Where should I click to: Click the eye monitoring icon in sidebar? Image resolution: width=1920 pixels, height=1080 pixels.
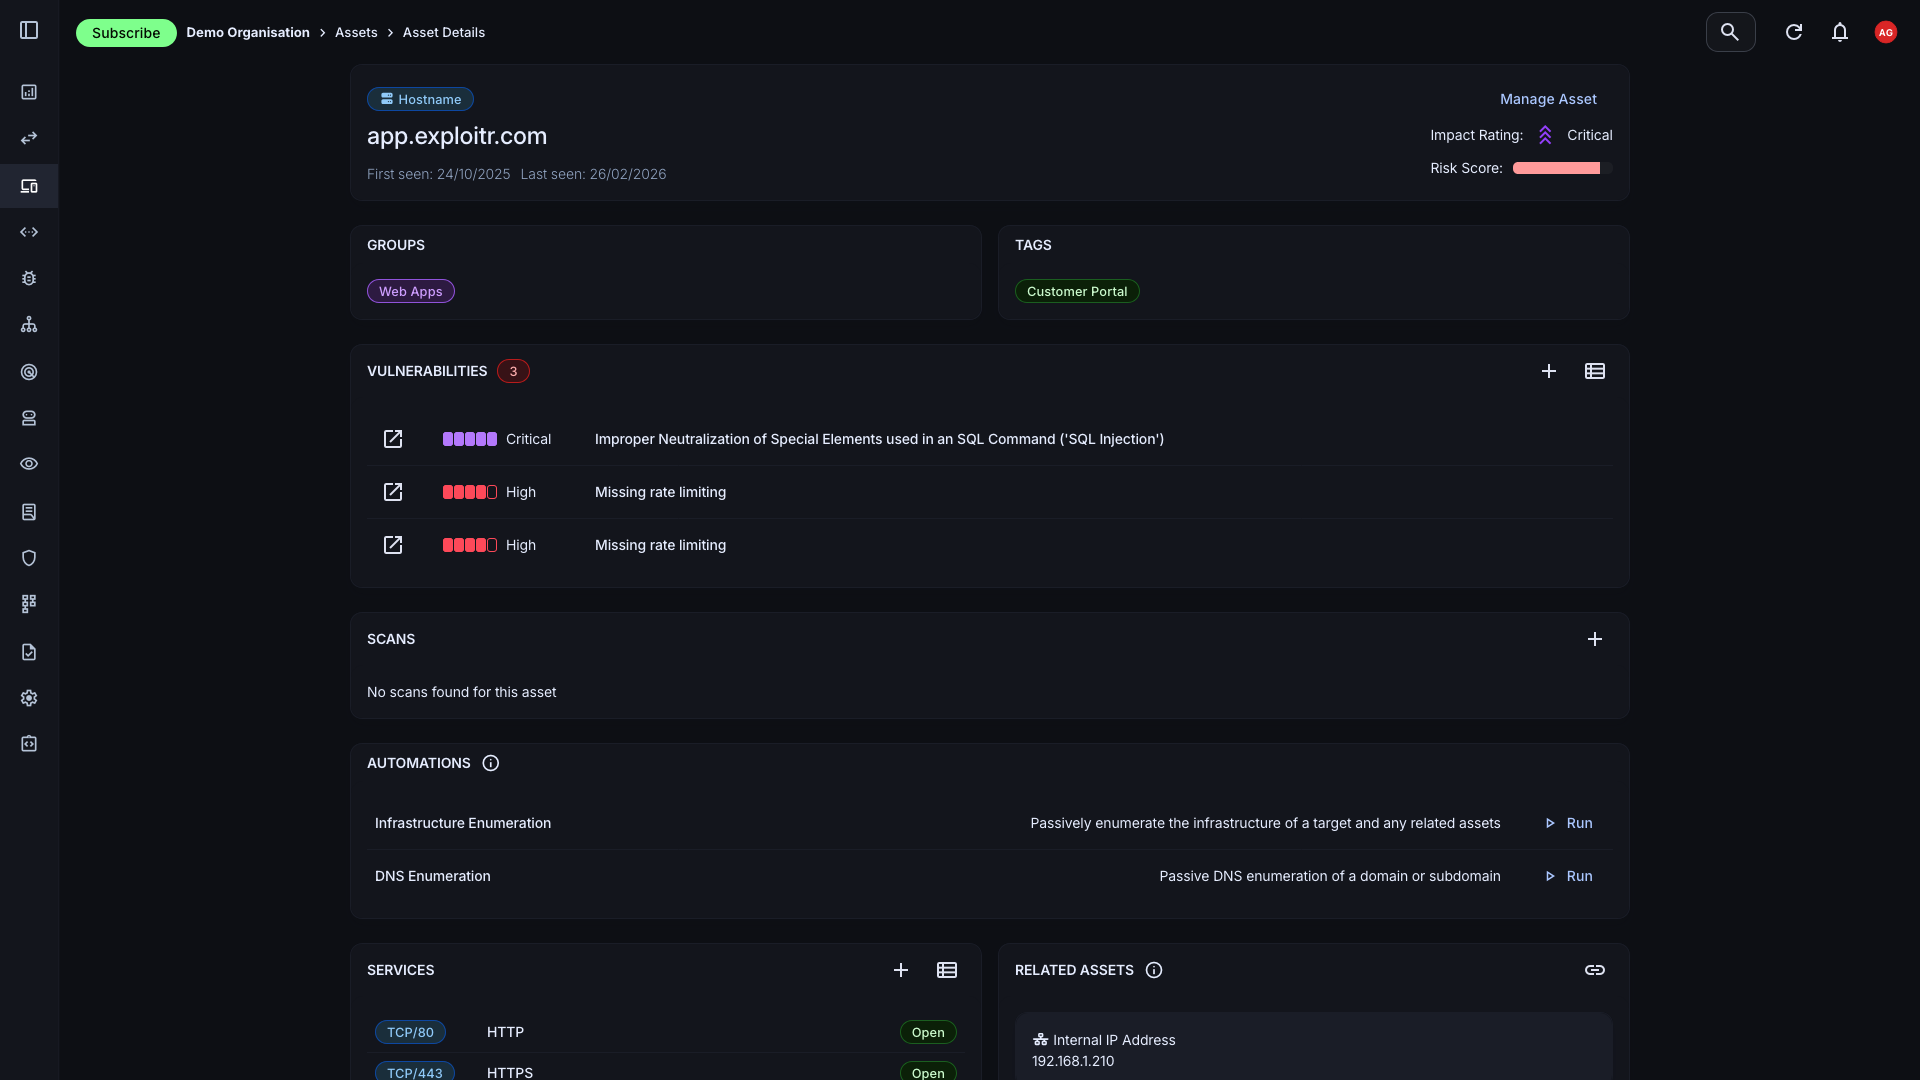pyautogui.click(x=29, y=464)
